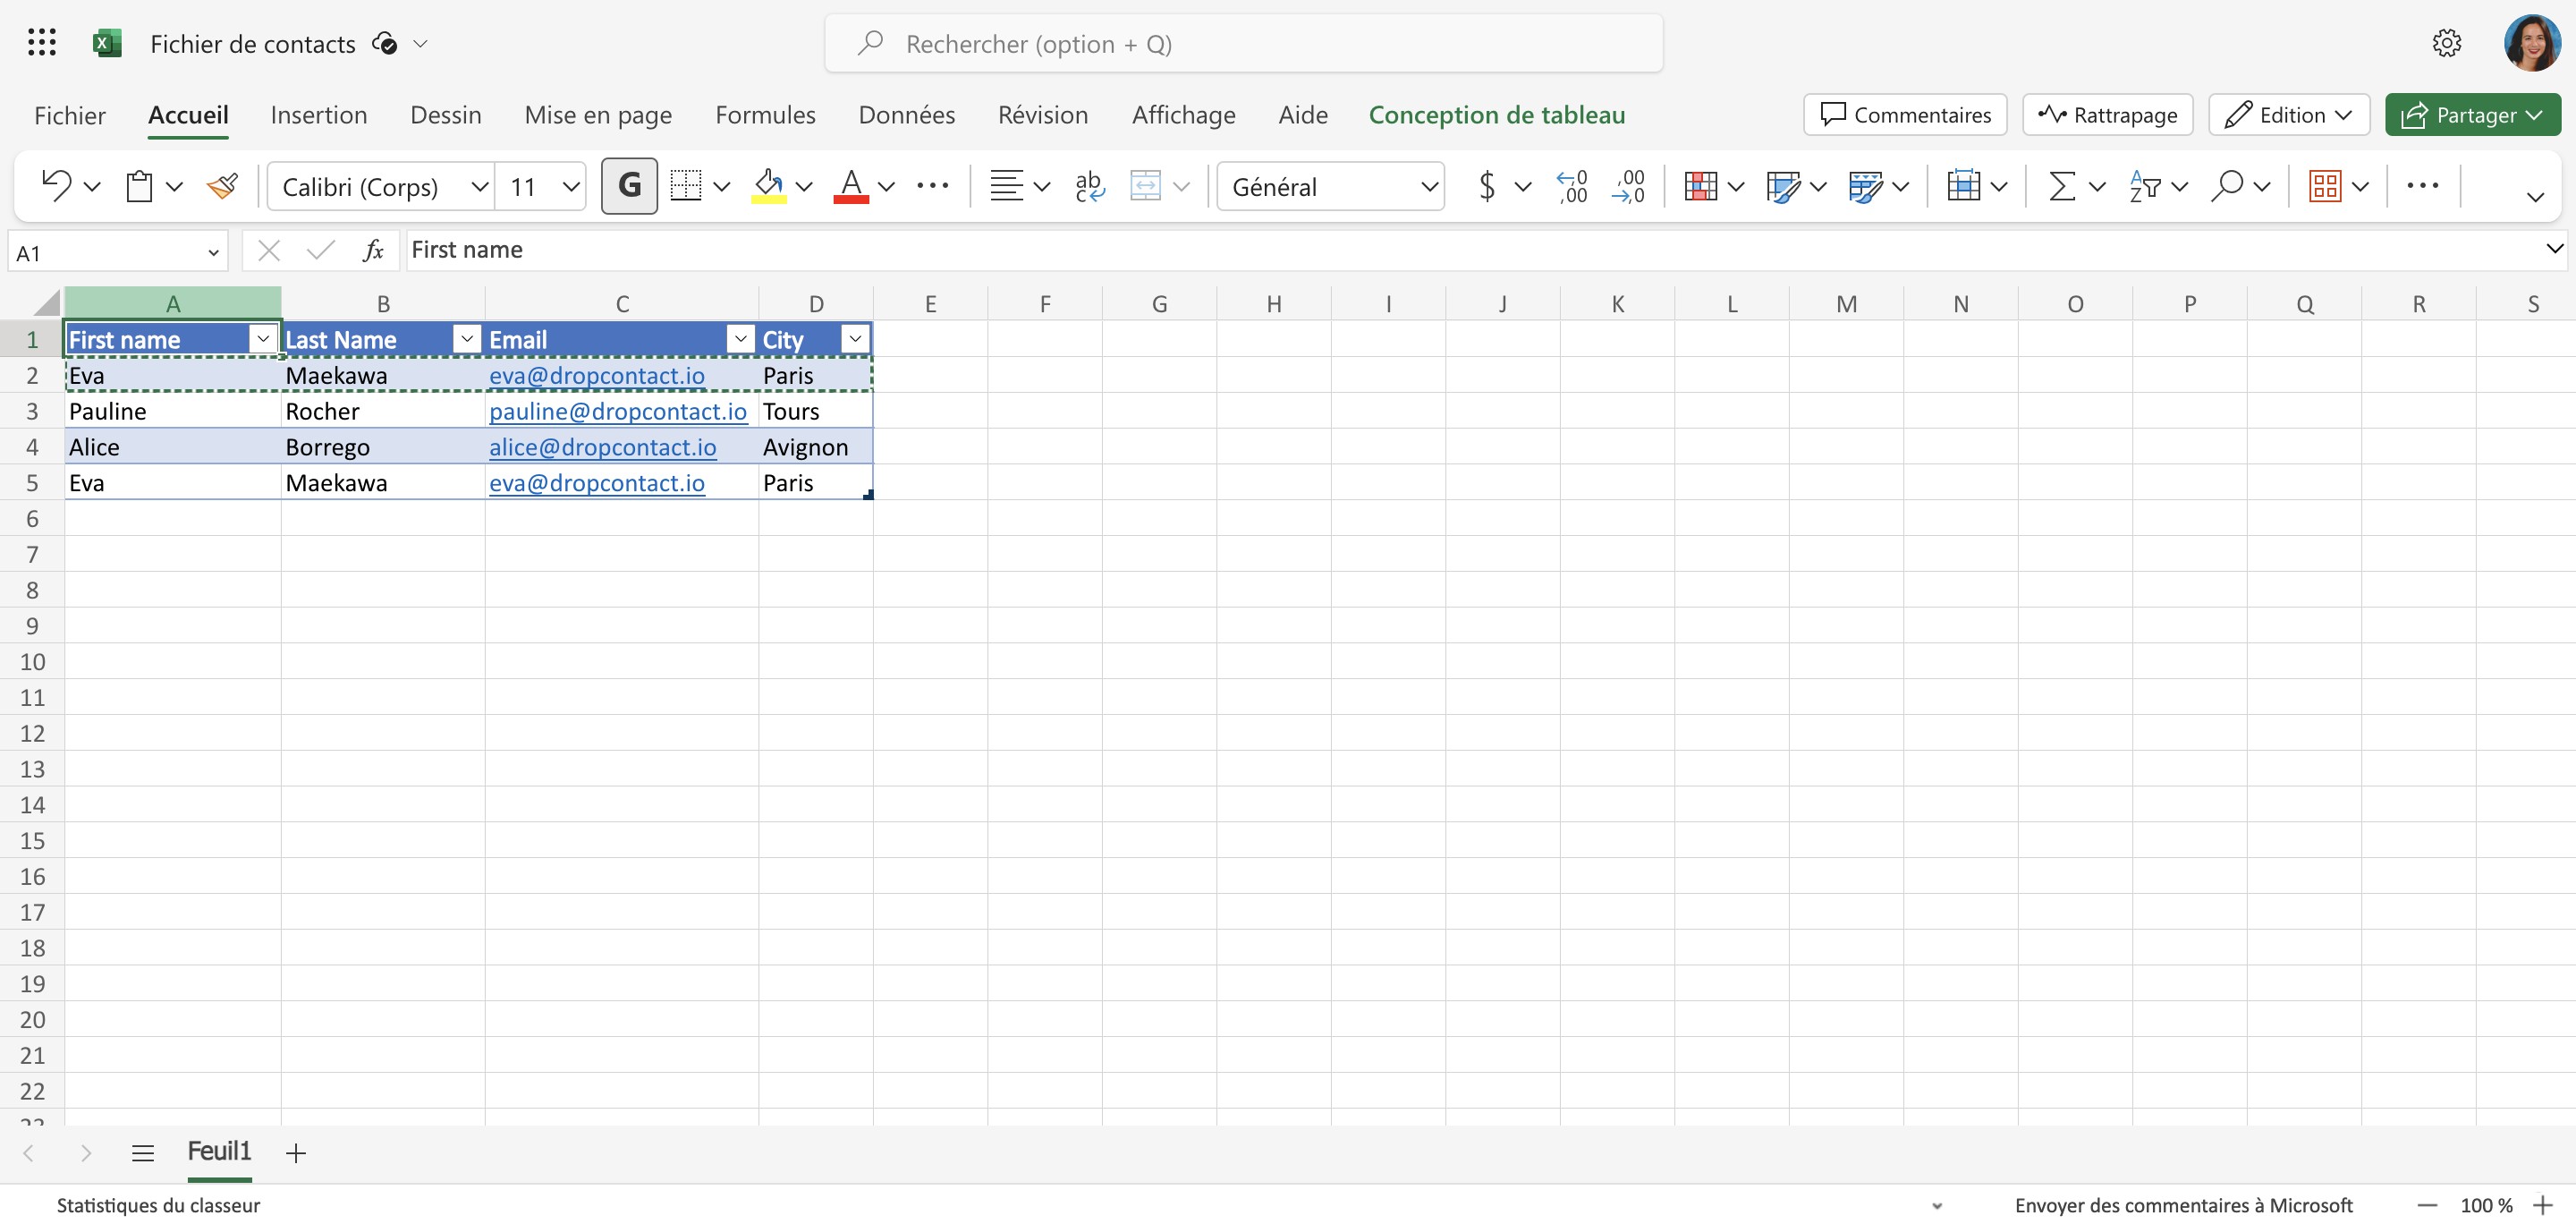The height and width of the screenshot is (1224, 2576).
Task: Click the wrap text icon
Action: (x=1089, y=186)
